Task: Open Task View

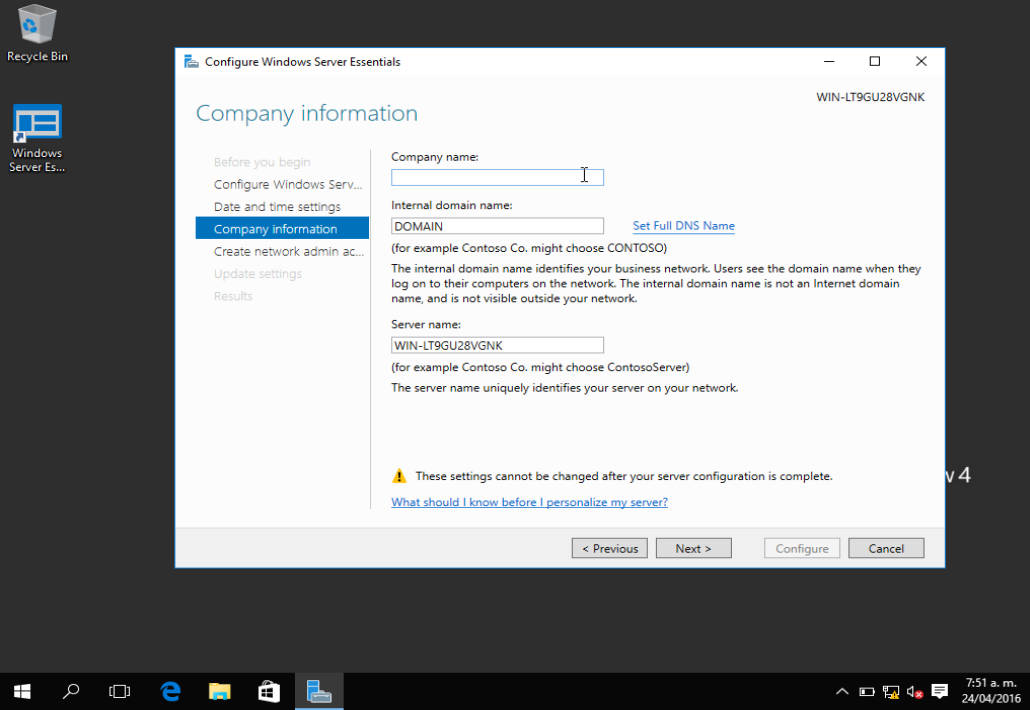Action: point(120,690)
